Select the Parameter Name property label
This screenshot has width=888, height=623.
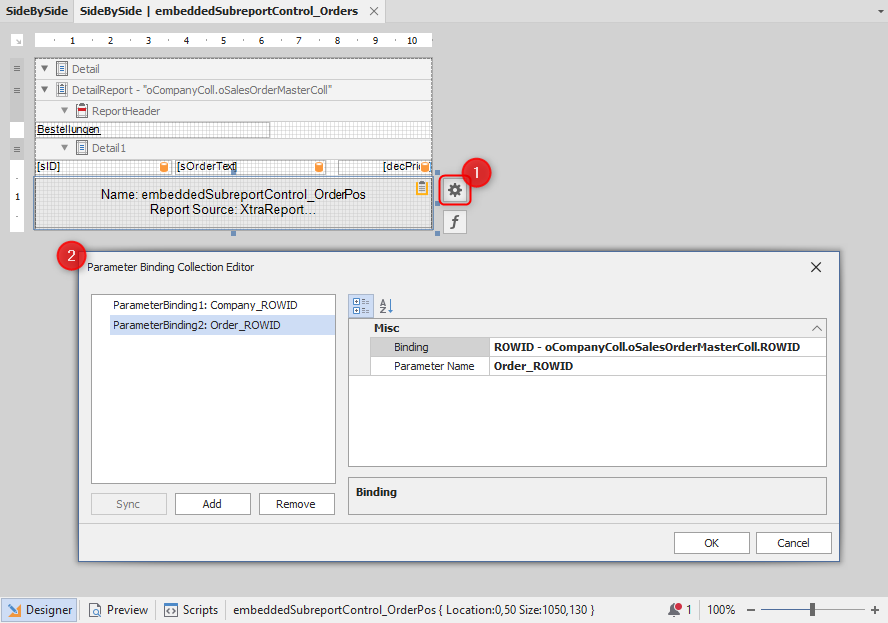click(429, 366)
